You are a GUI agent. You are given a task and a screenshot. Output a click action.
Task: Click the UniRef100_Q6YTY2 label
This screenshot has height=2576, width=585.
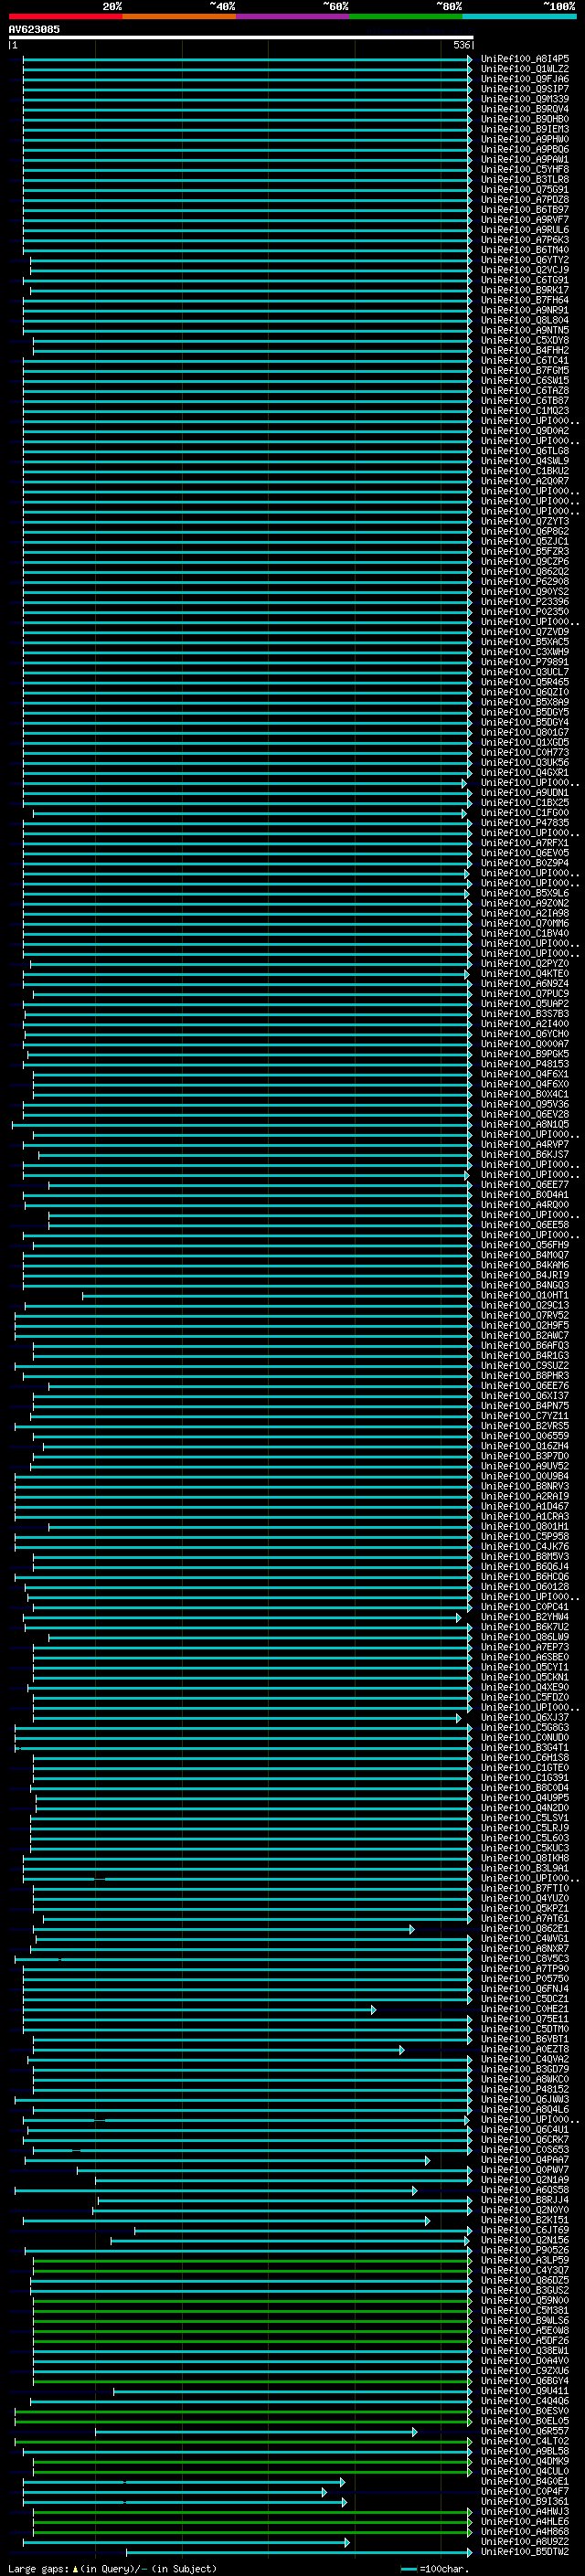525,260
